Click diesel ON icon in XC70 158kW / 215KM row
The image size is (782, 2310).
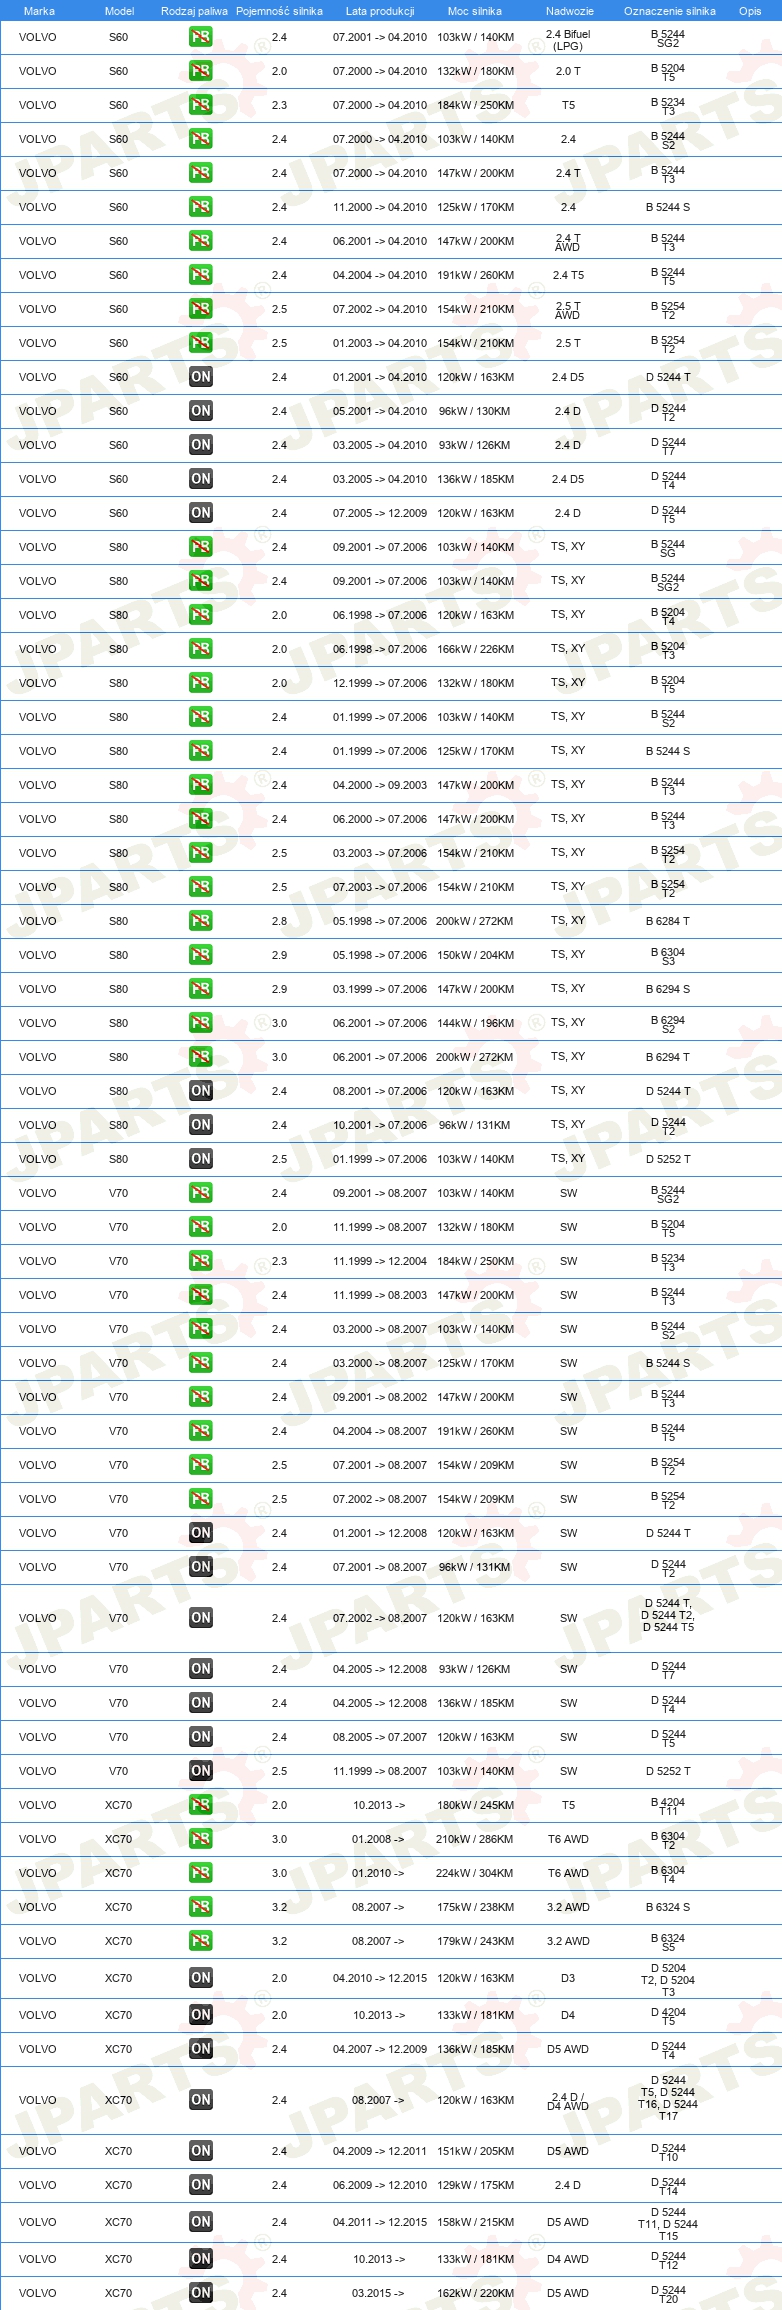pos(200,2222)
